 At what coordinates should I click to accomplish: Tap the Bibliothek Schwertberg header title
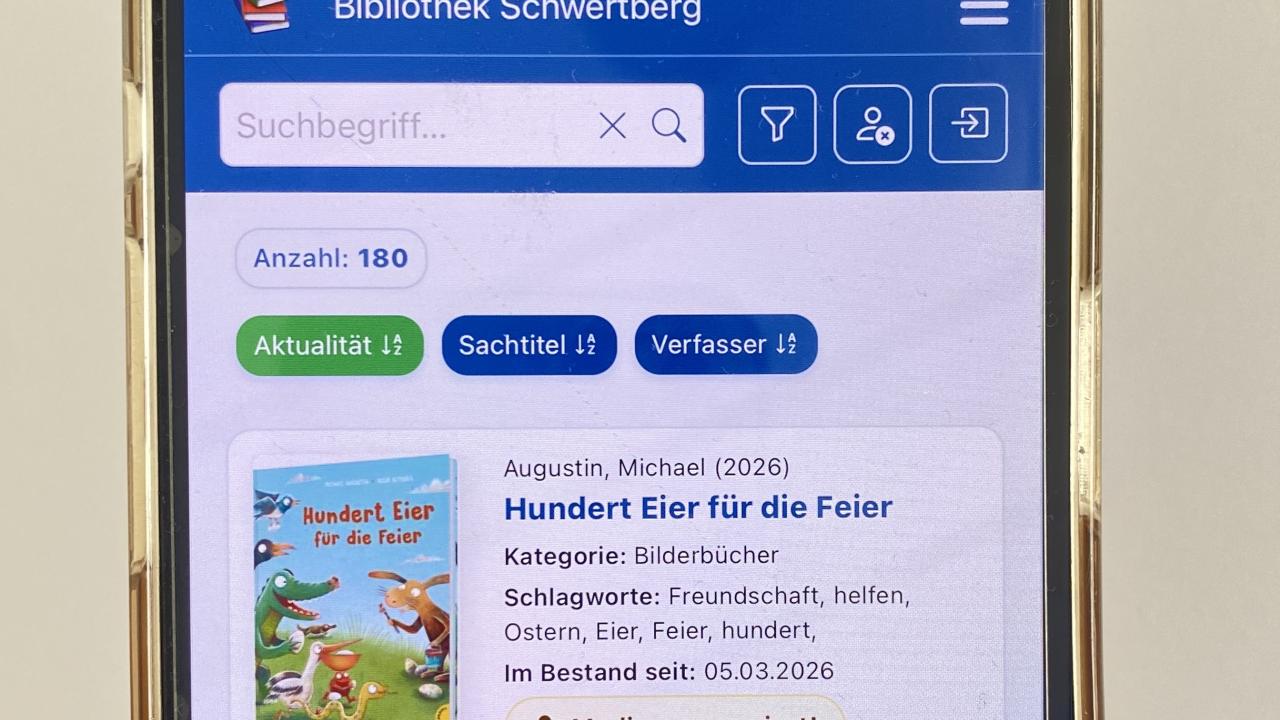pyautogui.click(x=517, y=11)
